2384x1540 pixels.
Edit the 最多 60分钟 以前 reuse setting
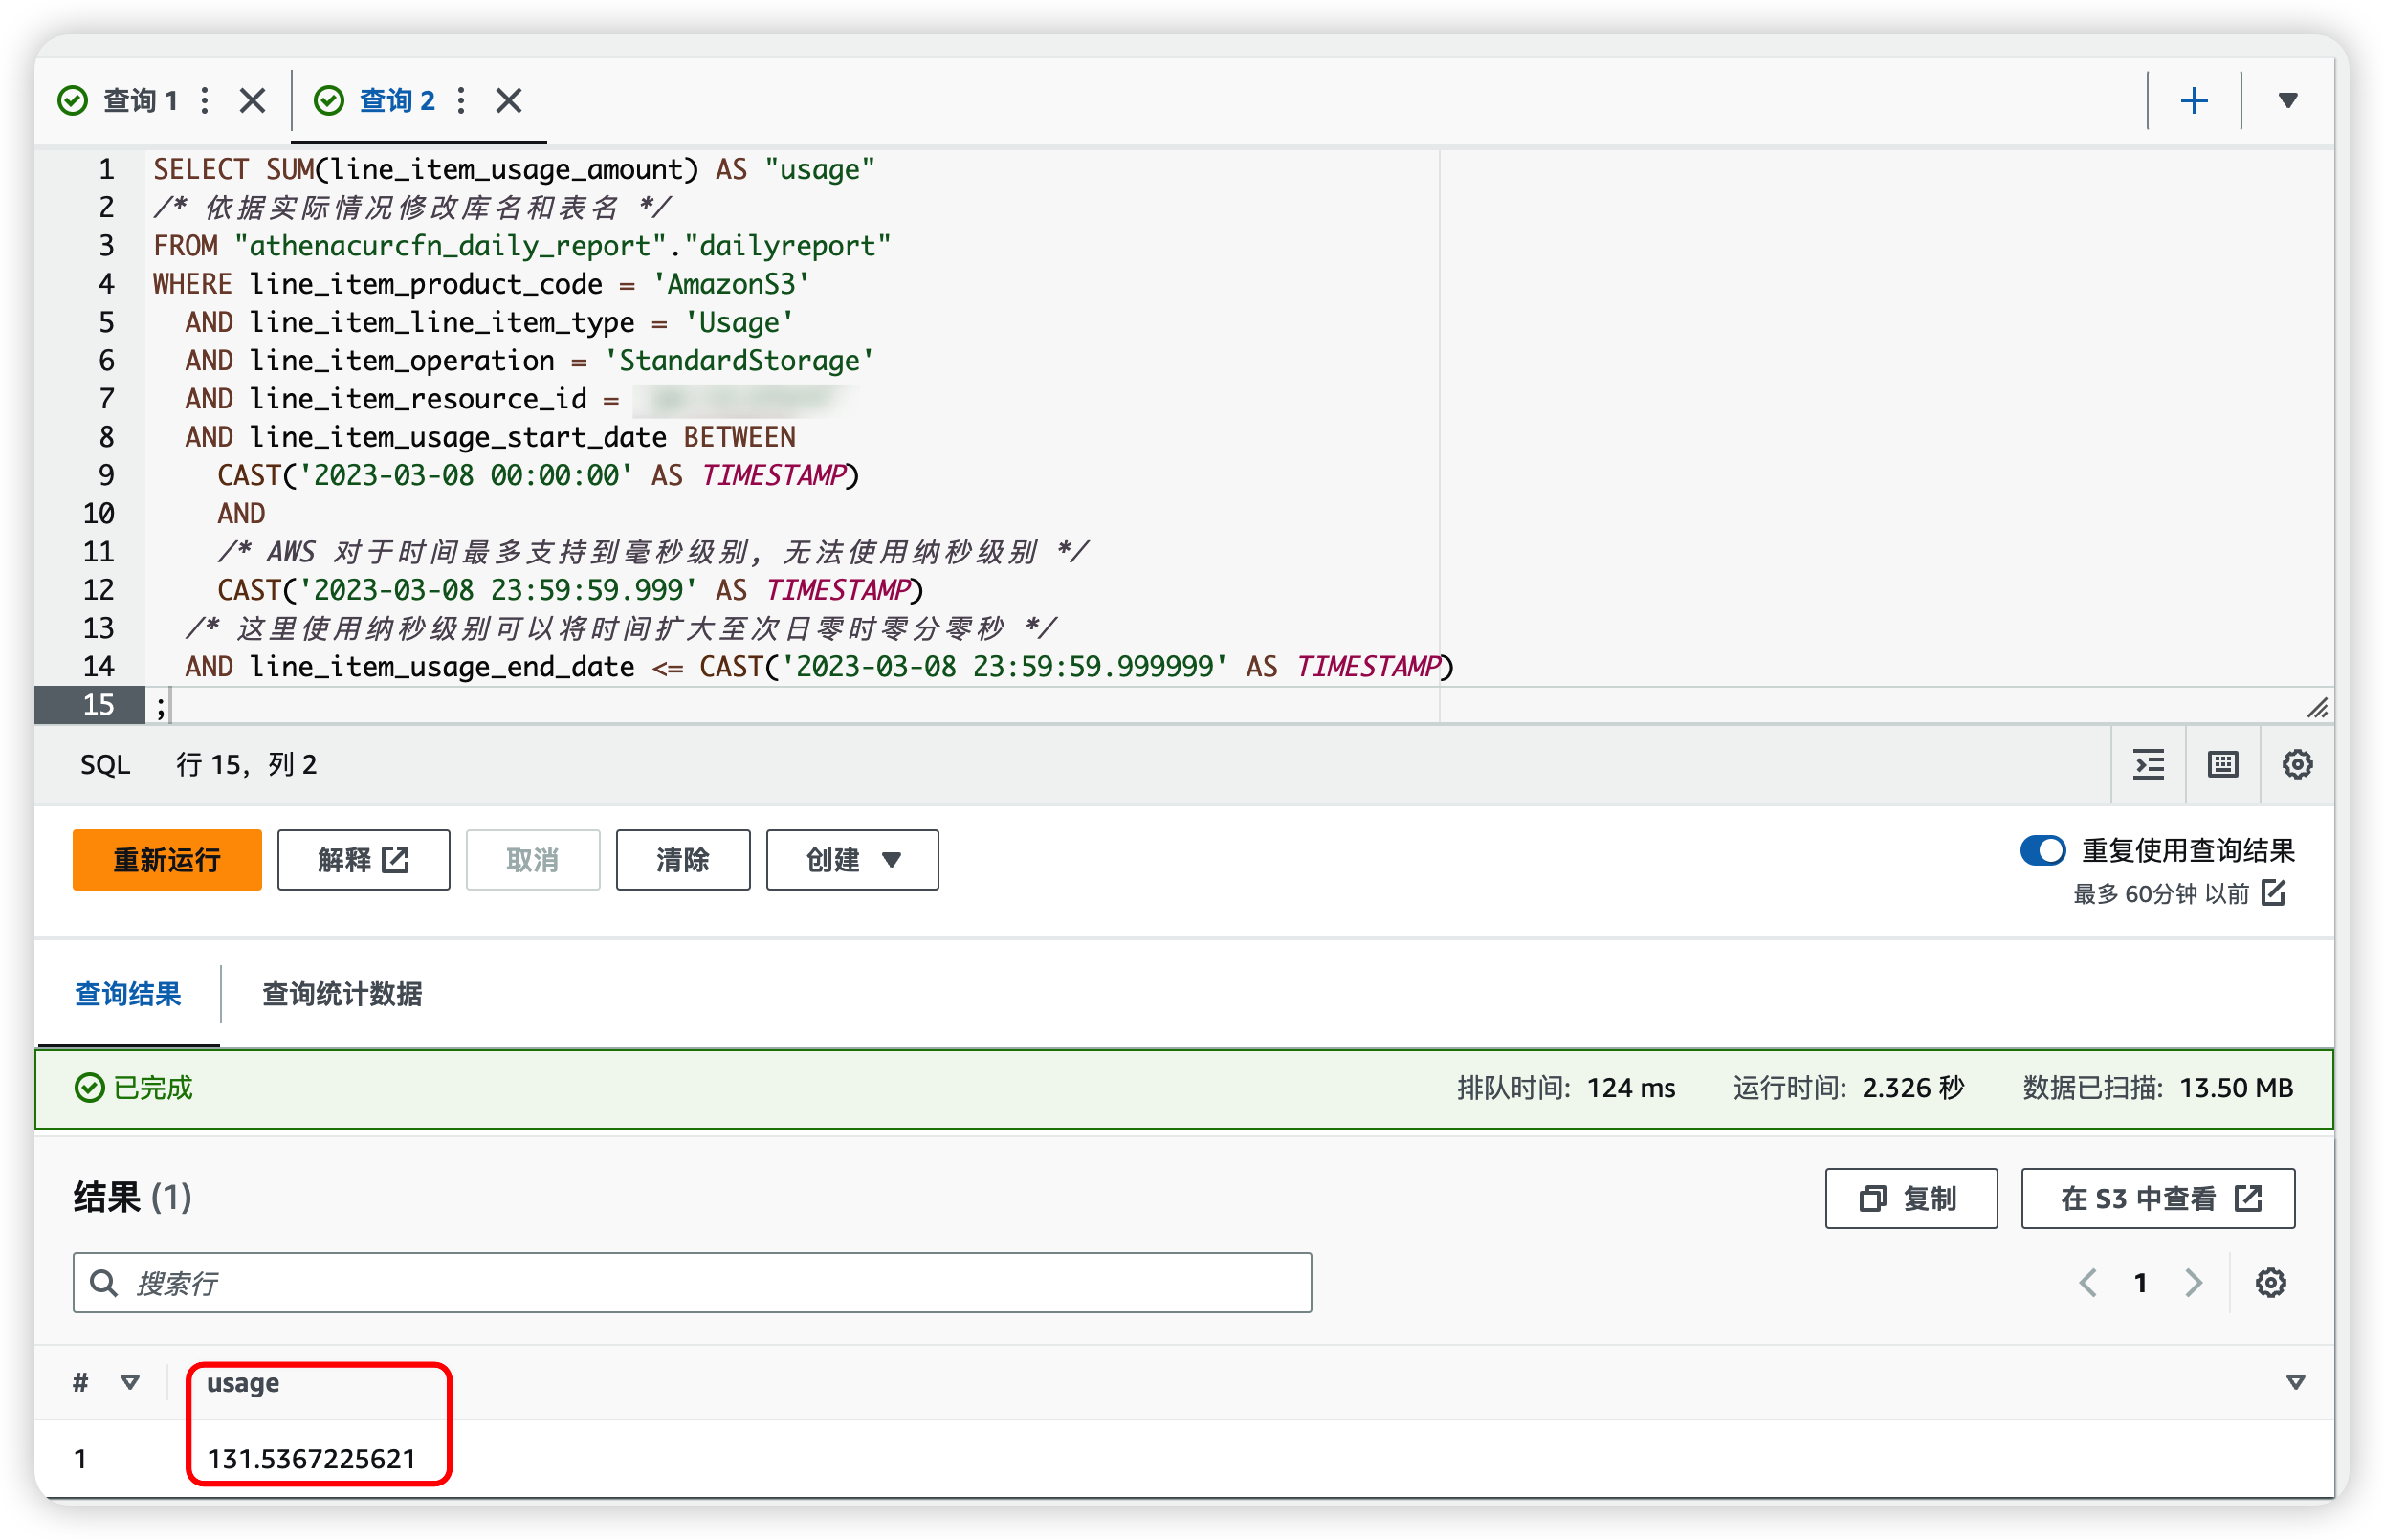coord(2274,893)
